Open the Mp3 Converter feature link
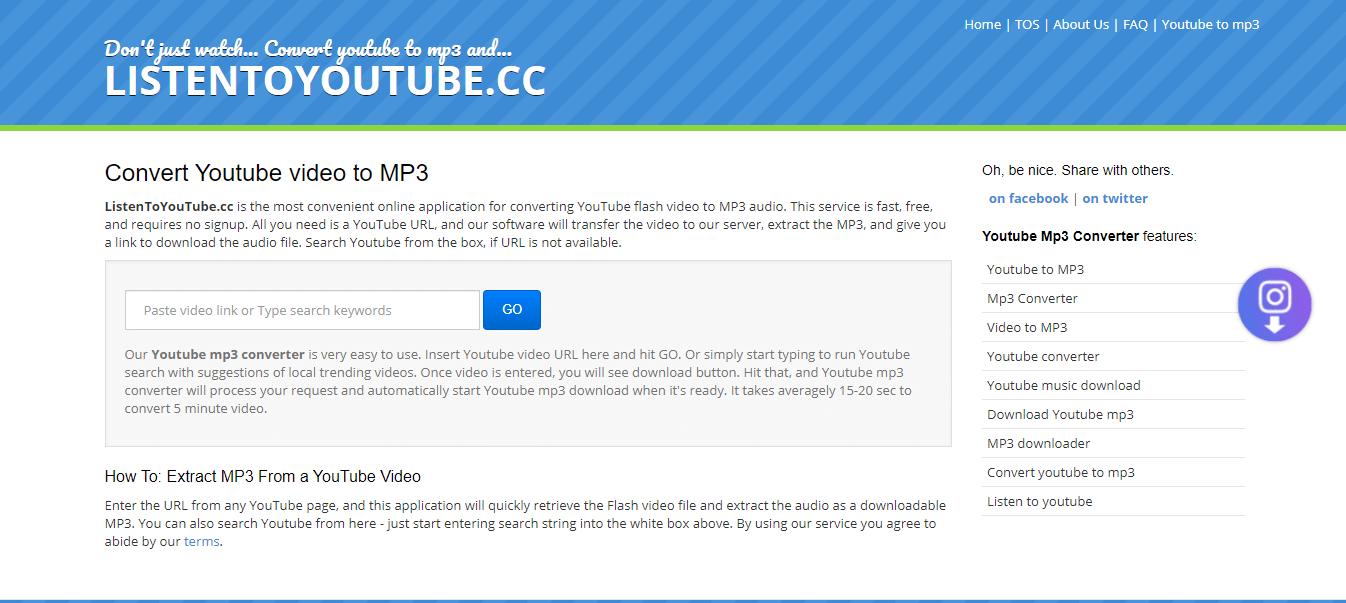Screen dimensions: 1346x603 pos(1032,298)
